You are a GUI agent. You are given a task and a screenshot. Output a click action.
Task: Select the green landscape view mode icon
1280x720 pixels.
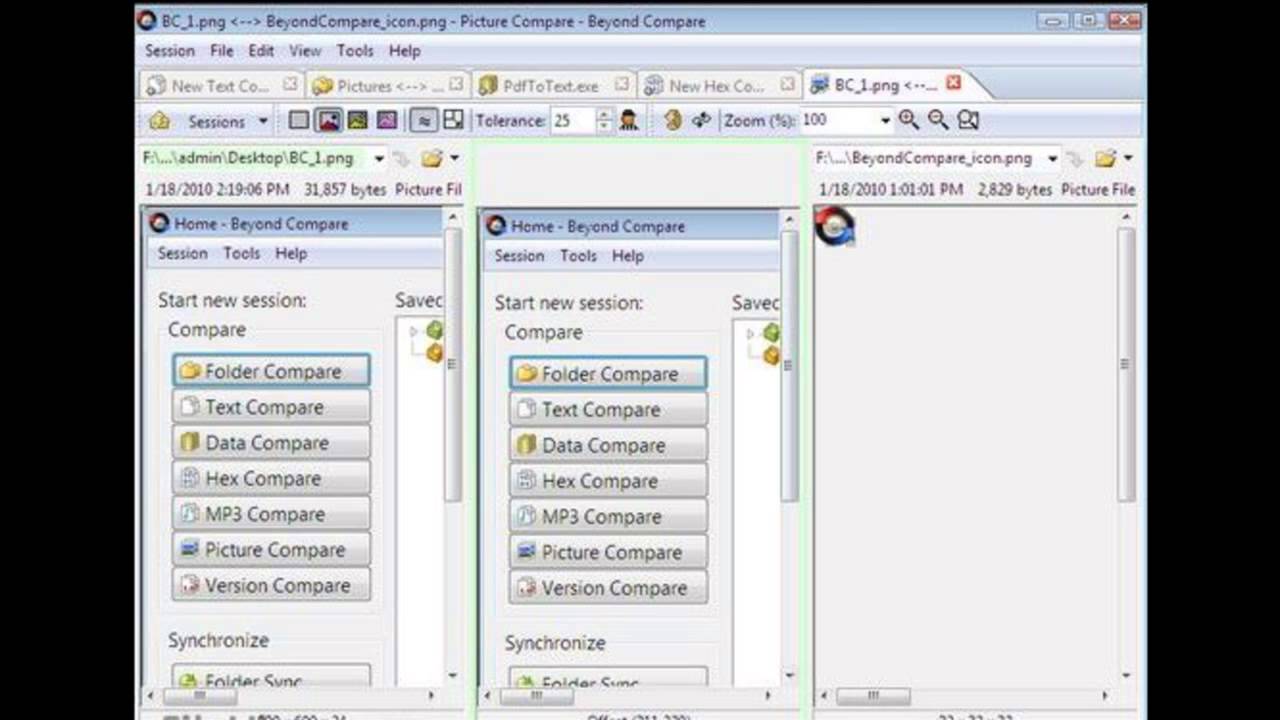point(357,120)
